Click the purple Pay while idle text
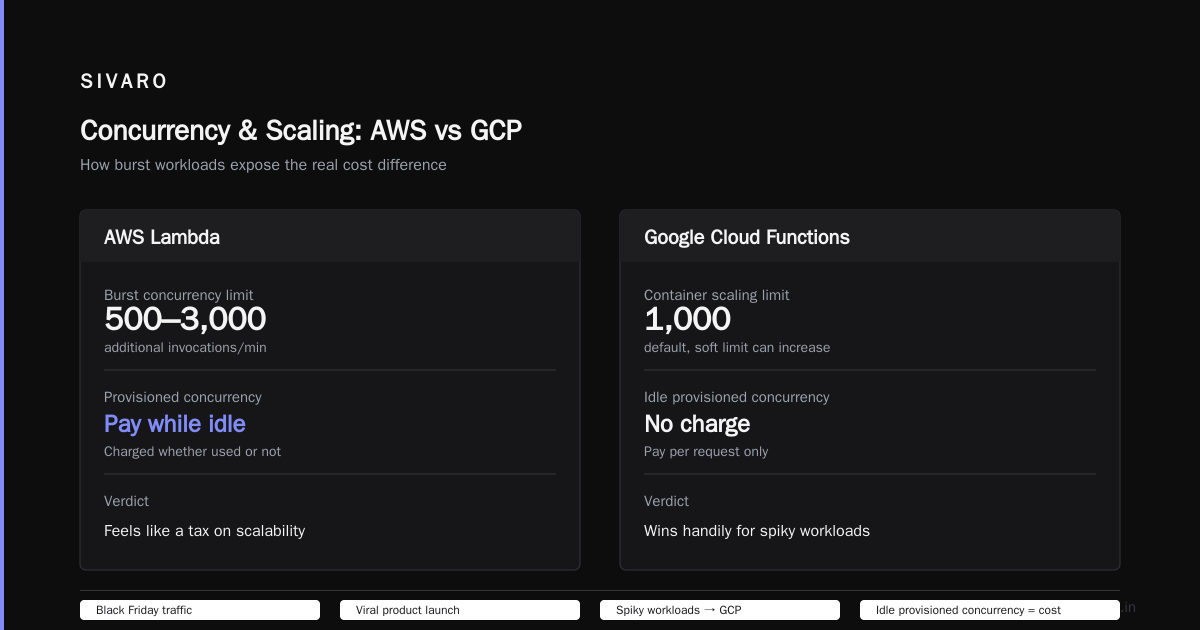1200x630 pixels. [x=175, y=424]
